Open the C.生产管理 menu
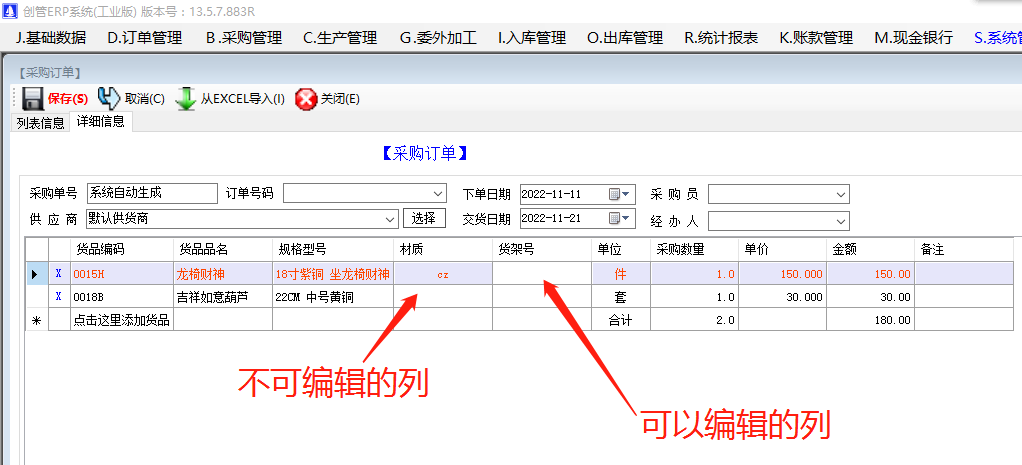This screenshot has height=465, width=1022. [340, 38]
